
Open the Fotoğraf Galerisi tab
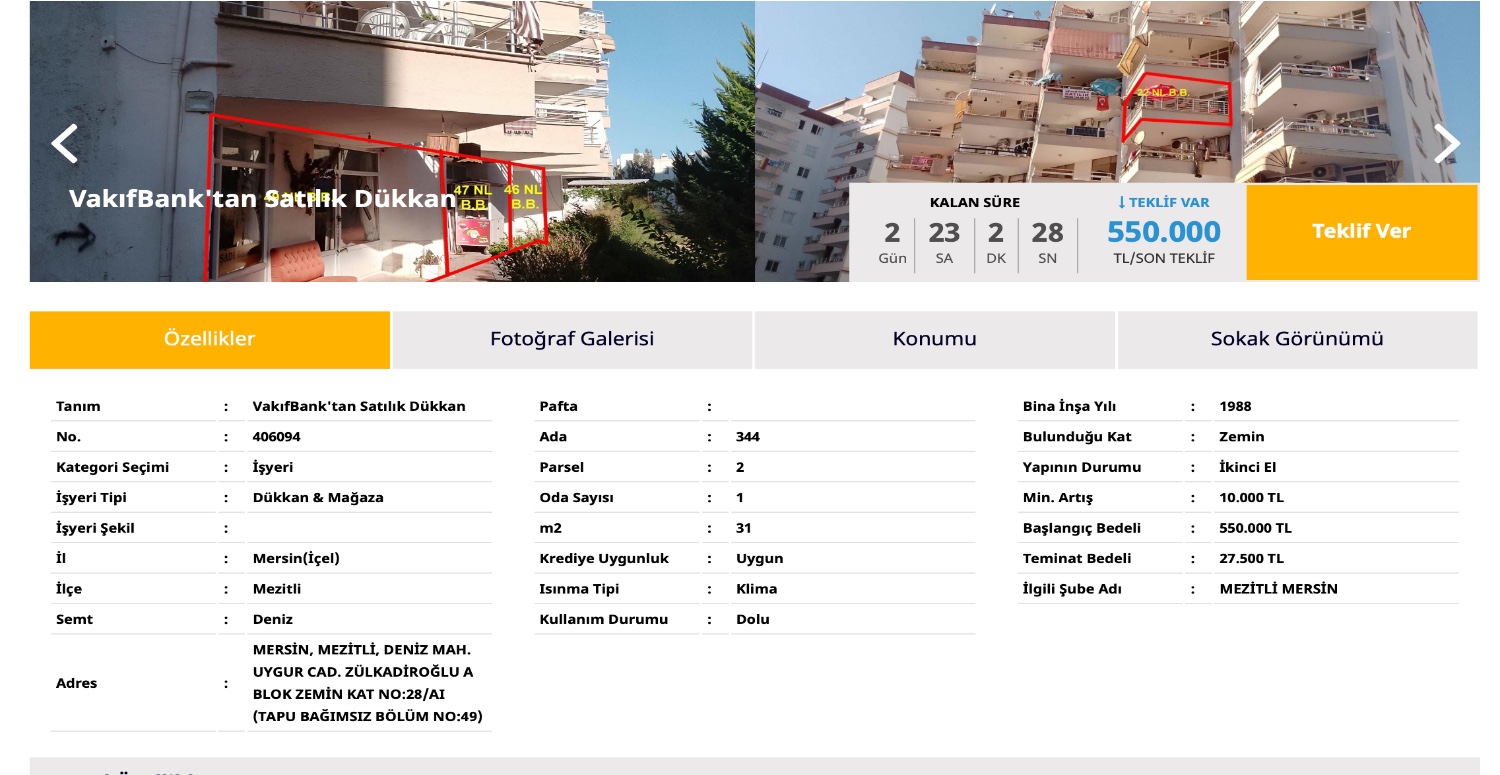[572, 339]
